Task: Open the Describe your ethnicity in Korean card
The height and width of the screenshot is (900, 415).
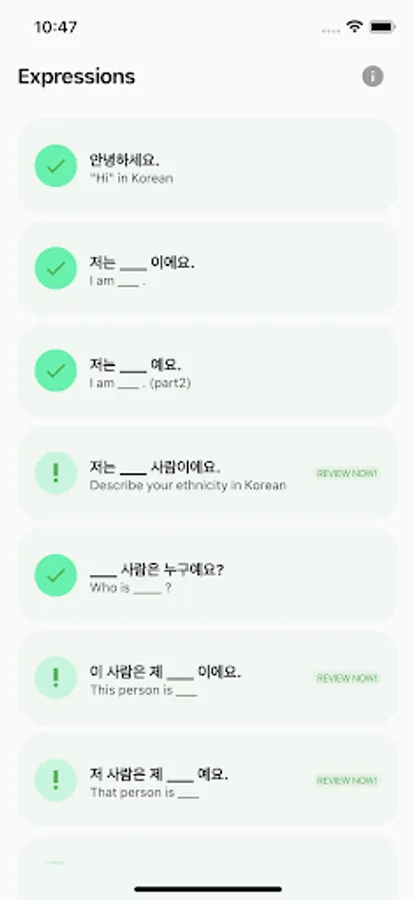Action: [208, 473]
